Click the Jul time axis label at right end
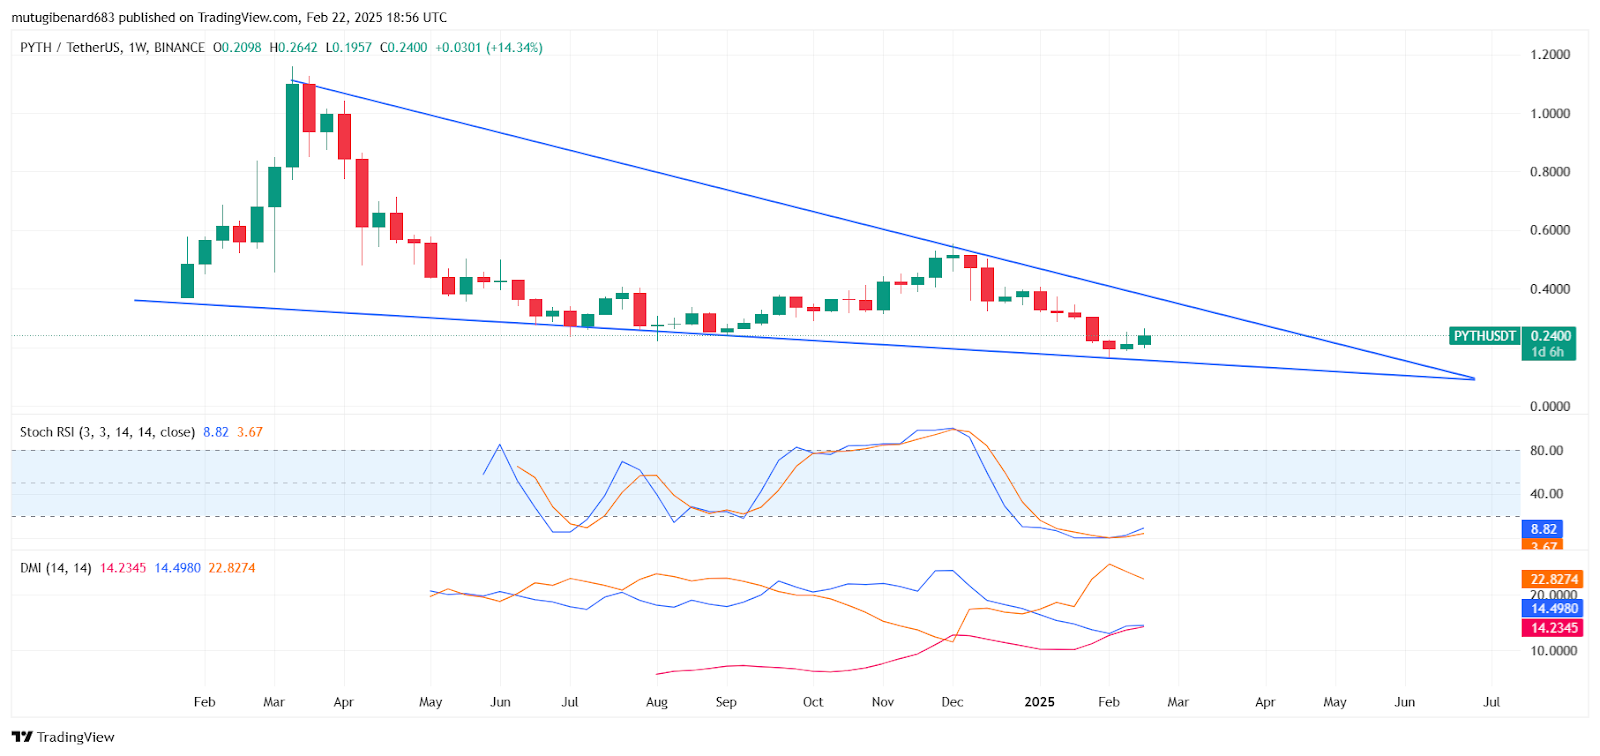Image resolution: width=1600 pixels, height=756 pixels. (x=1492, y=702)
